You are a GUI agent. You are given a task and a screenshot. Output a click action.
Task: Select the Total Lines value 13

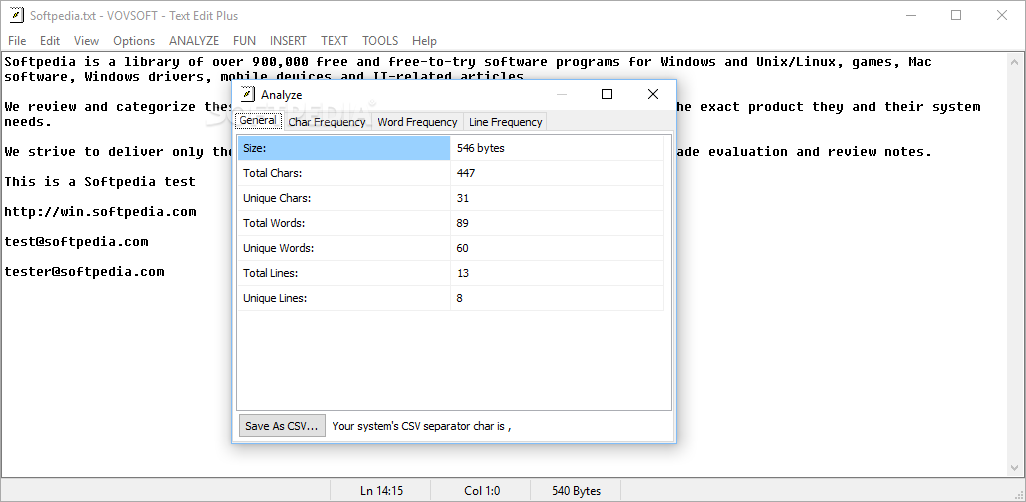[x=557, y=272]
